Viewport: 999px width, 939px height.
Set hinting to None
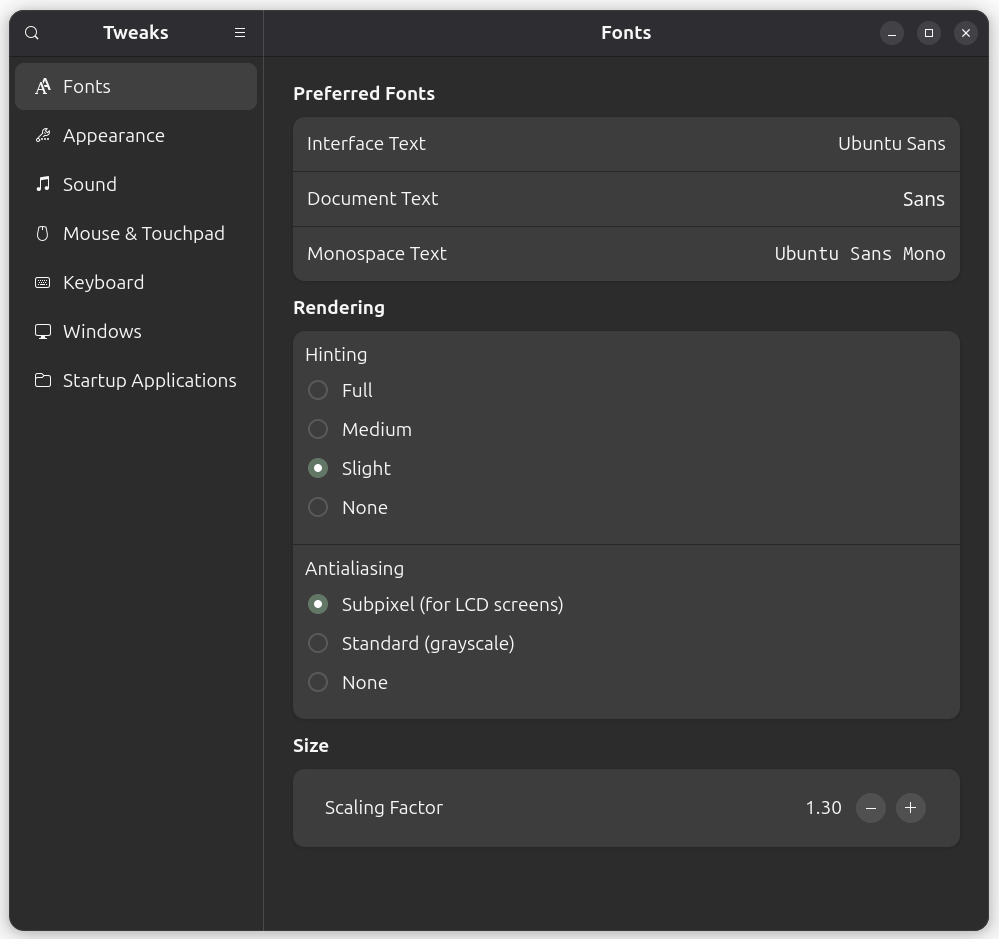(x=318, y=508)
